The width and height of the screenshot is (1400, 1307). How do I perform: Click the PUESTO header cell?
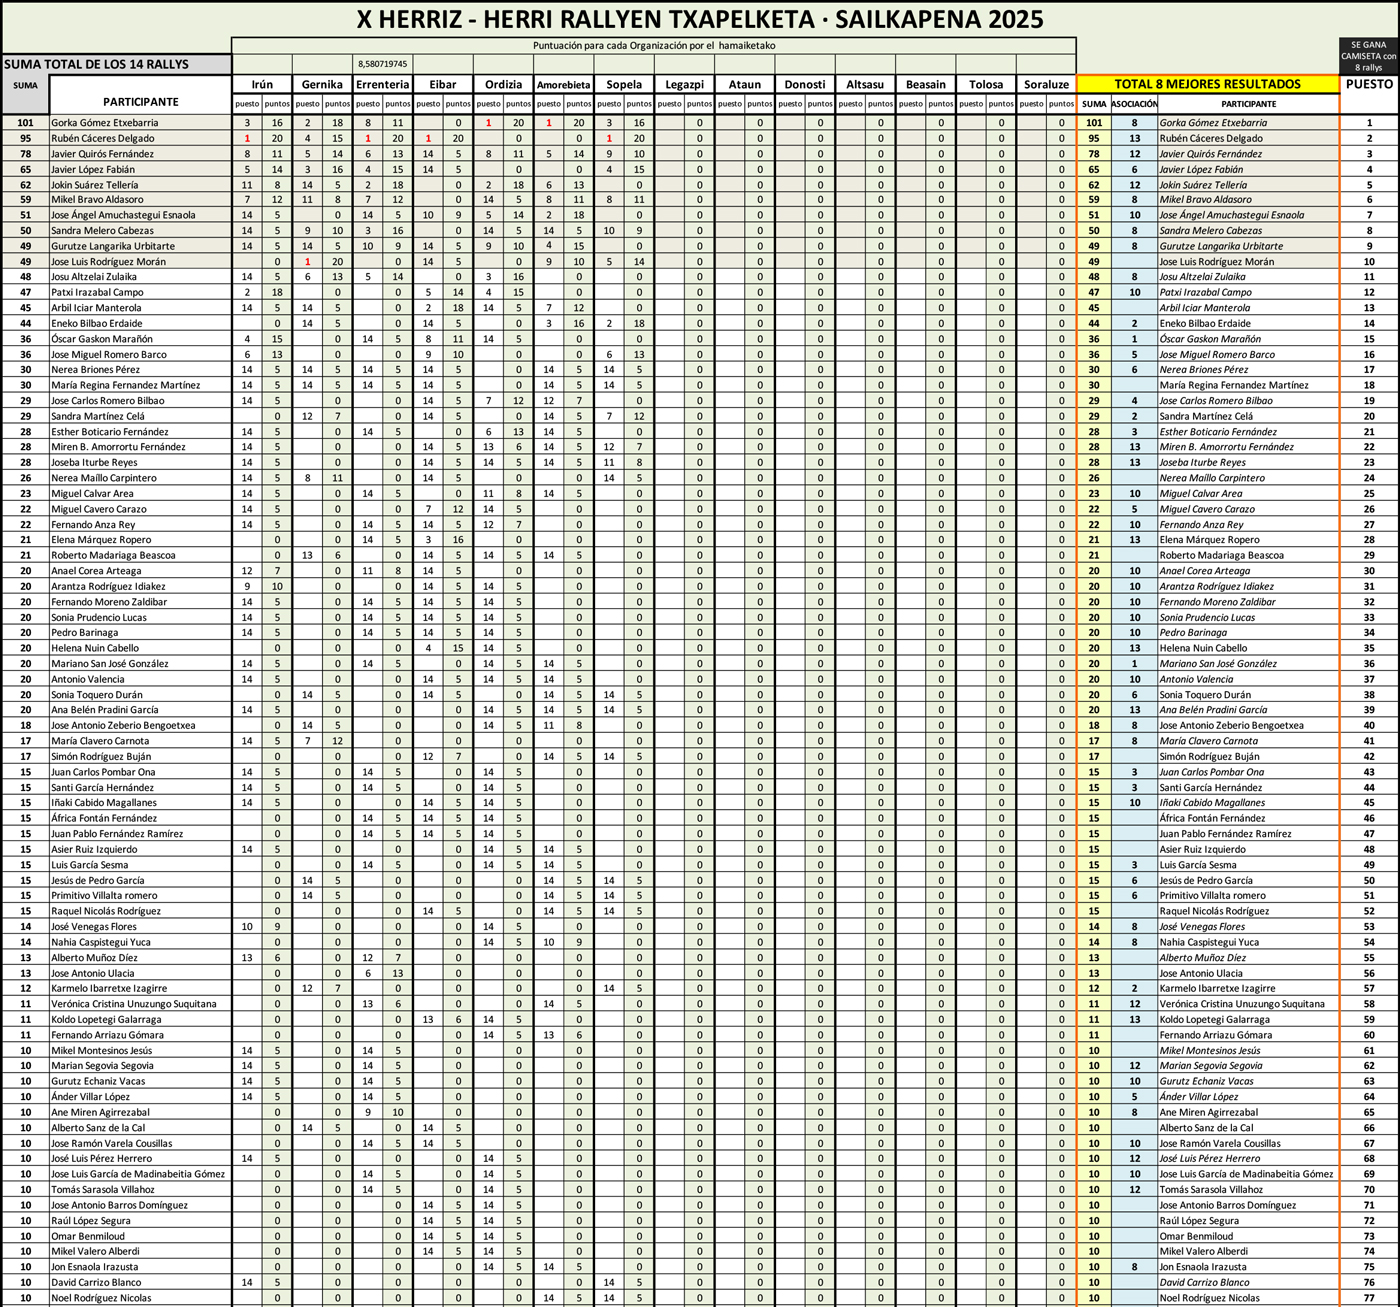pos(1370,84)
